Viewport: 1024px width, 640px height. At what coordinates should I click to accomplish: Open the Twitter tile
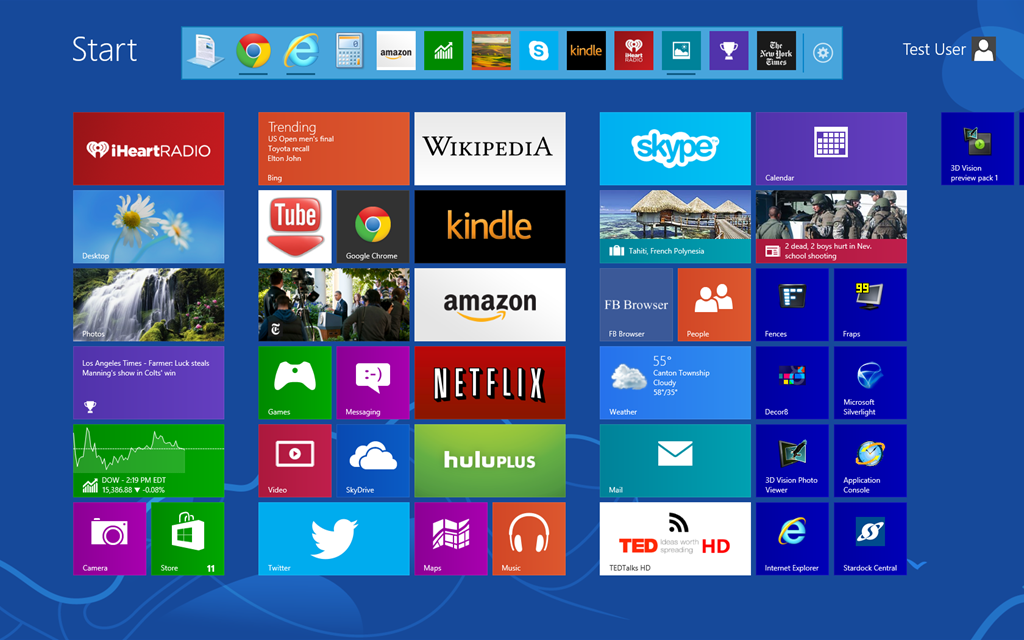[x=334, y=539]
